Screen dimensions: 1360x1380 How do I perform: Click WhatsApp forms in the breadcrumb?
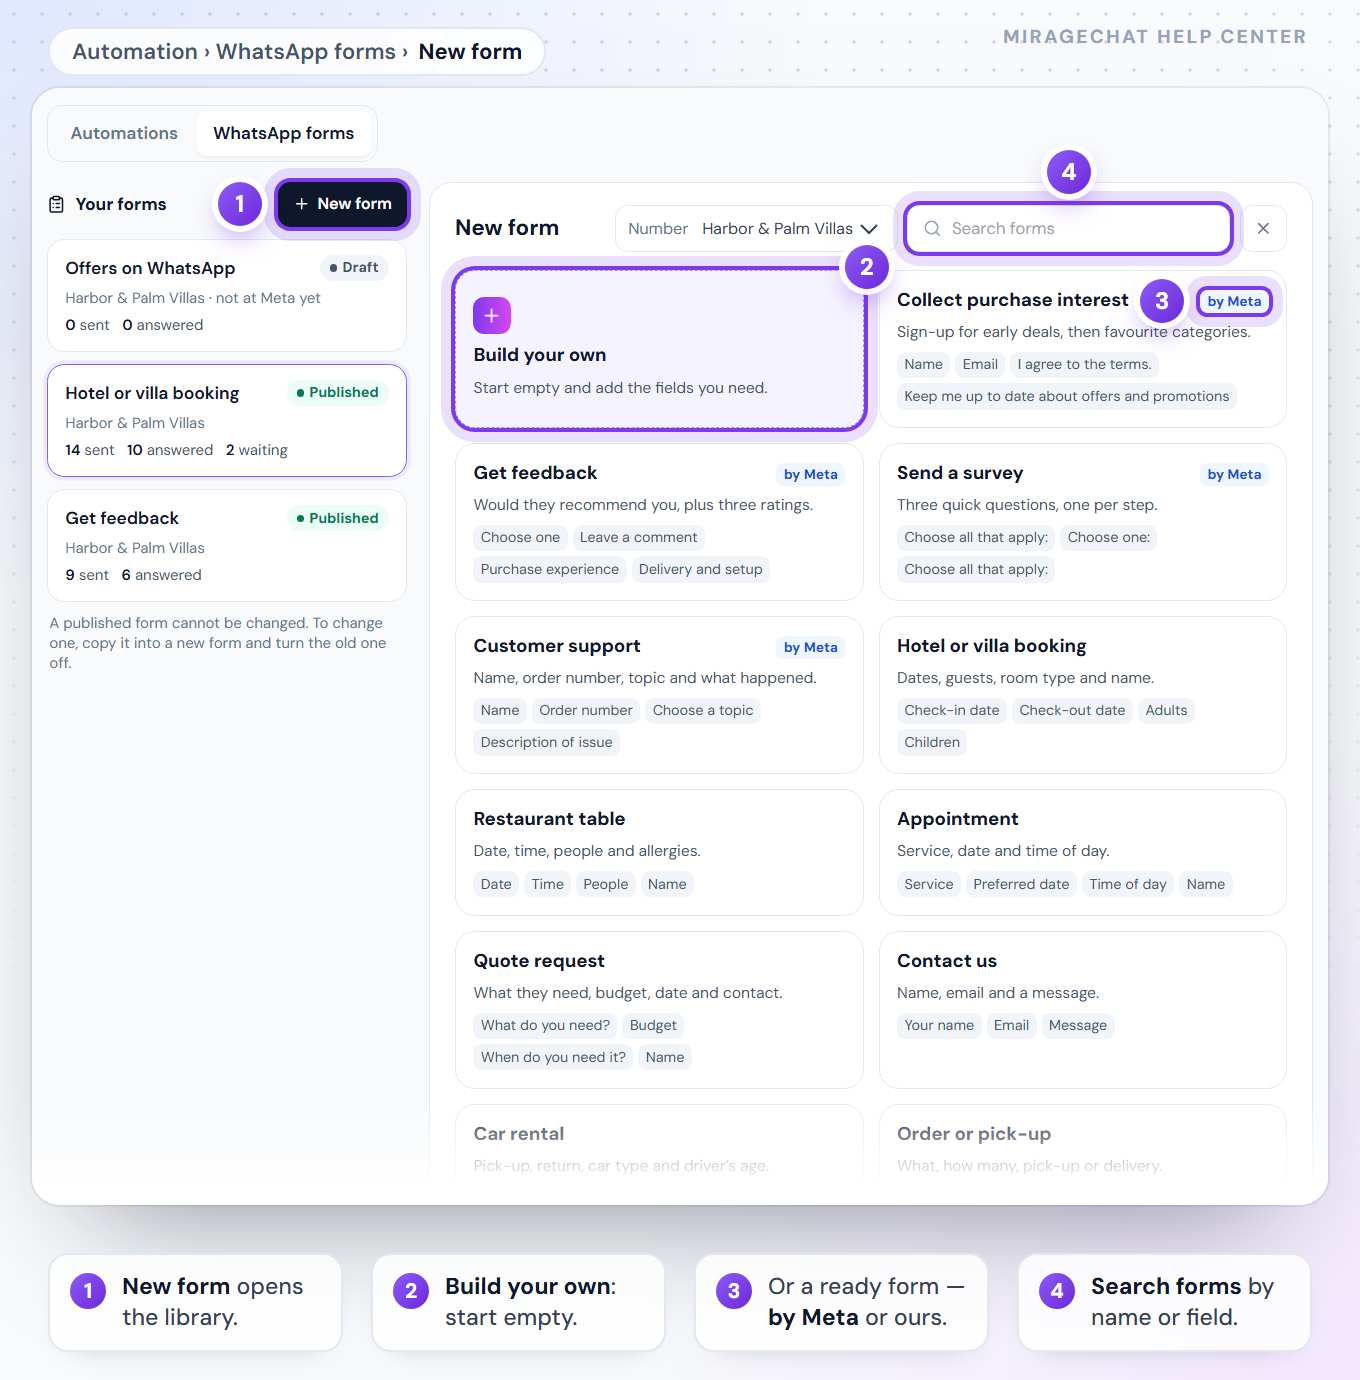point(306,52)
